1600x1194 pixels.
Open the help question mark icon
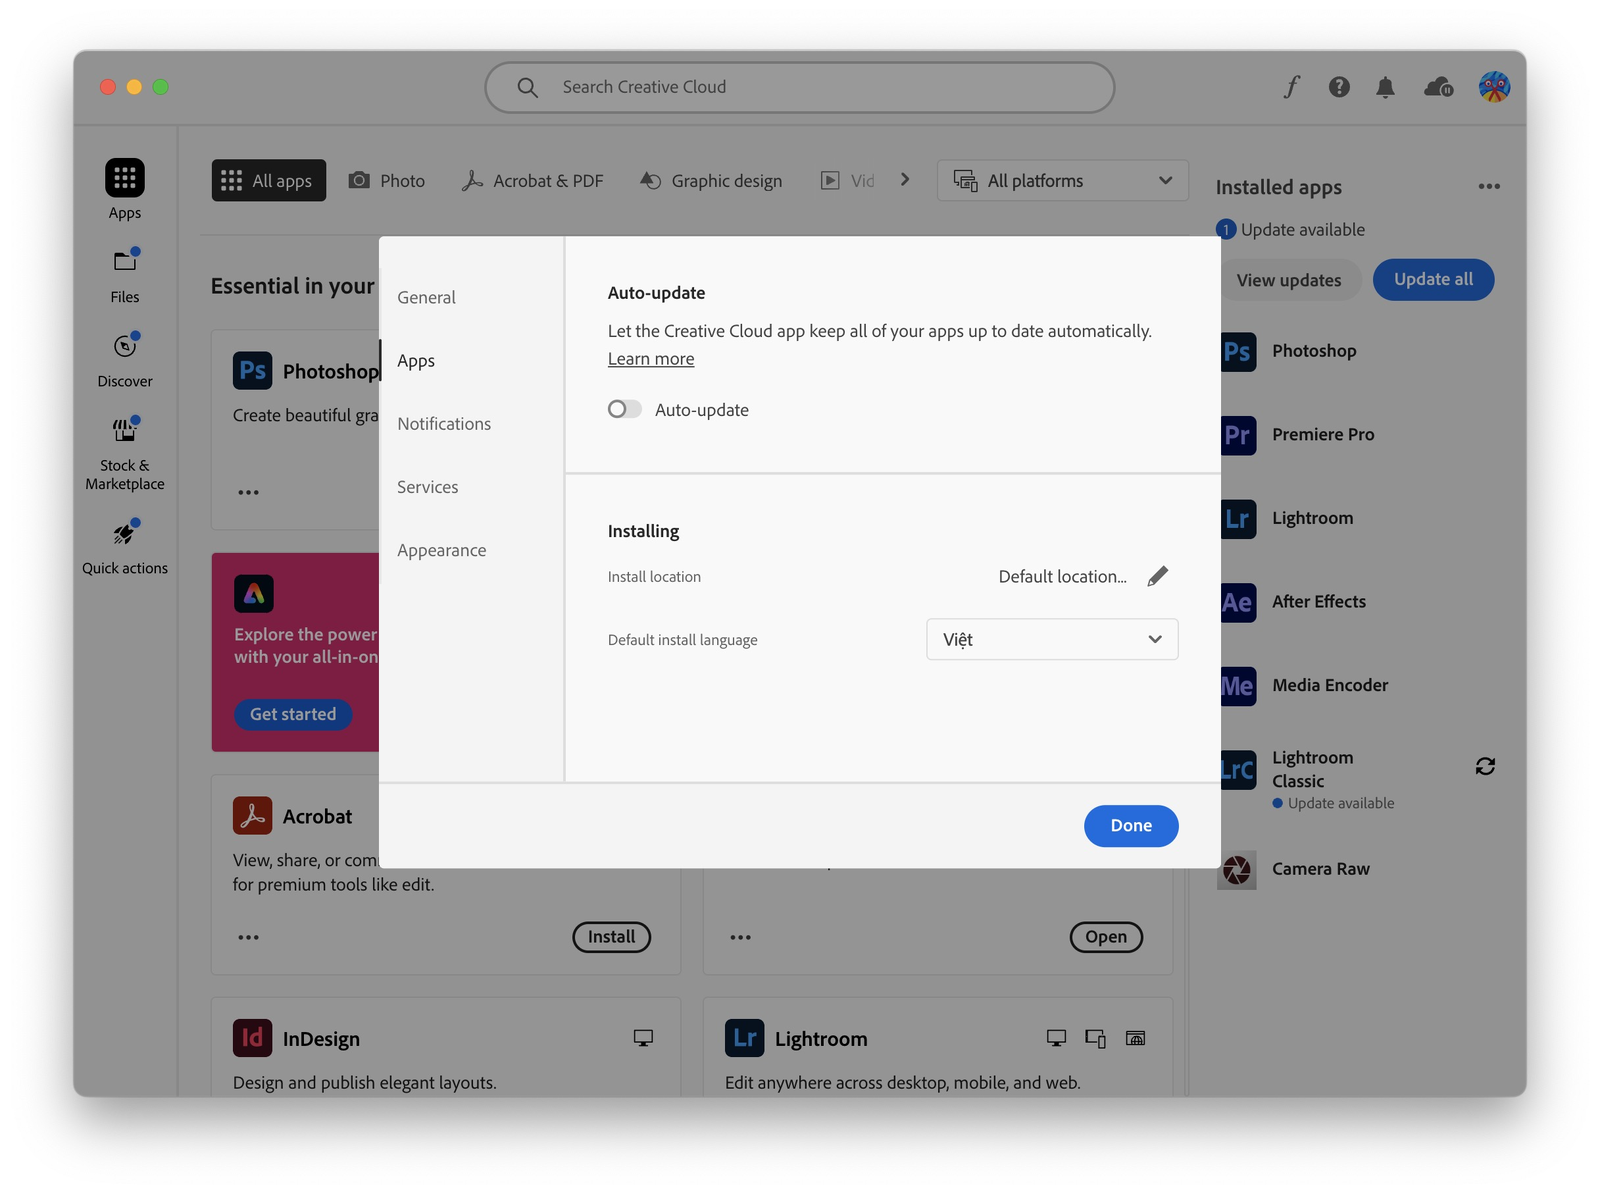click(x=1339, y=87)
